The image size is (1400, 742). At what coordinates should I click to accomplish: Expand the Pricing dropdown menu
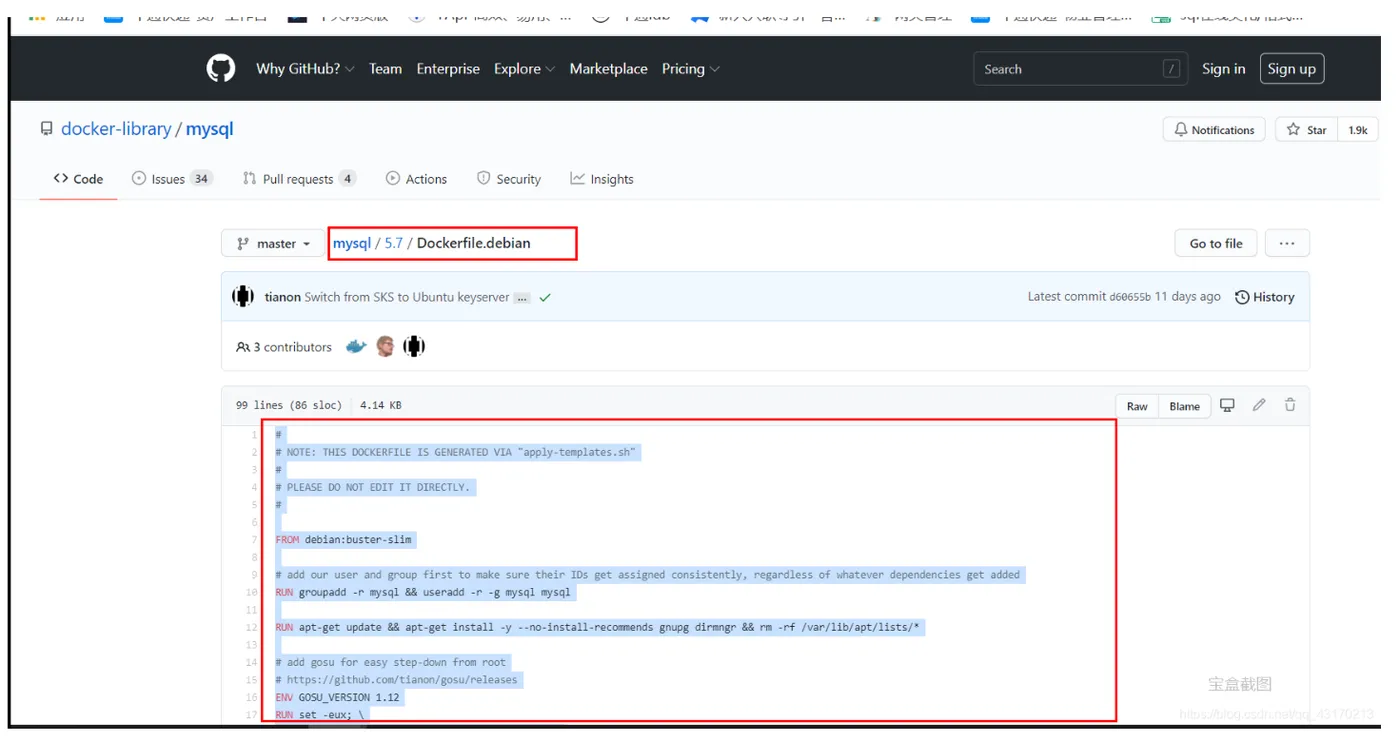(690, 69)
